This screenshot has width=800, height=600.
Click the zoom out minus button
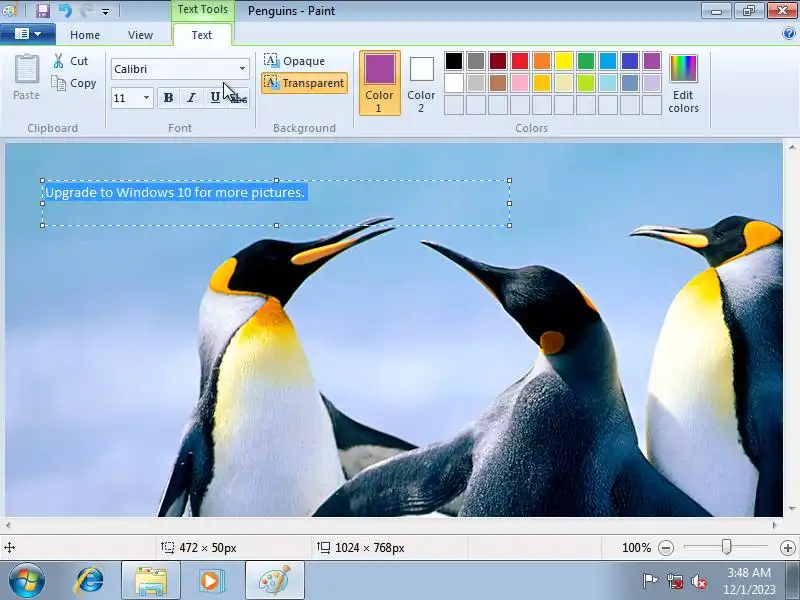click(666, 548)
